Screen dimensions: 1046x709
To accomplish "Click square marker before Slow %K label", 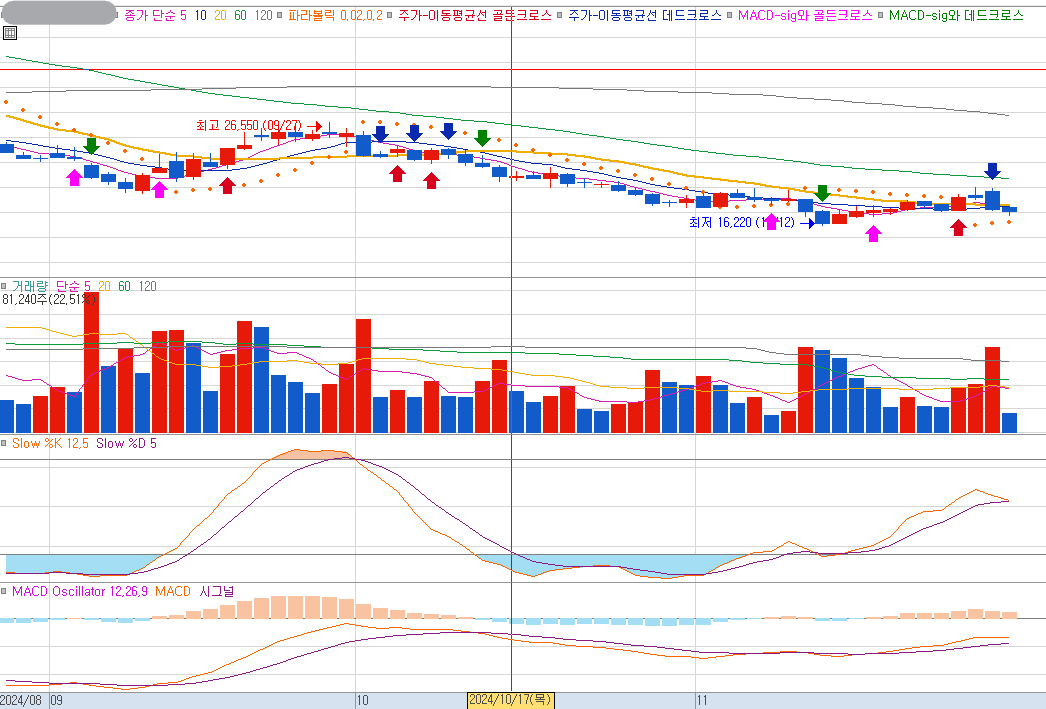I will (4, 444).
